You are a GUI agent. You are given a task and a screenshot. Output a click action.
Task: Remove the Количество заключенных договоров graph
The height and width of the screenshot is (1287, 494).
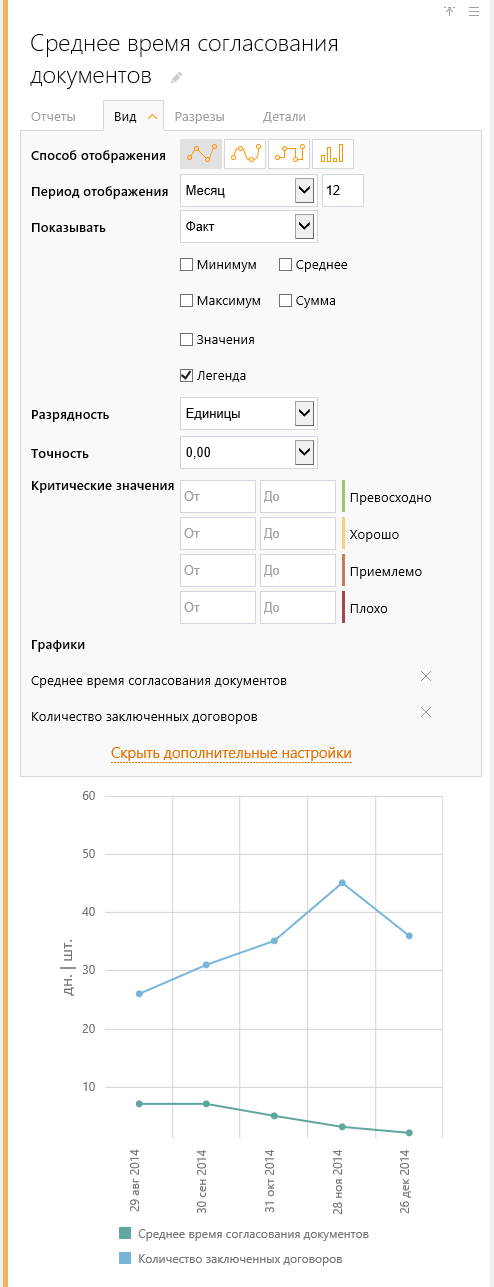tap(426, 712)
